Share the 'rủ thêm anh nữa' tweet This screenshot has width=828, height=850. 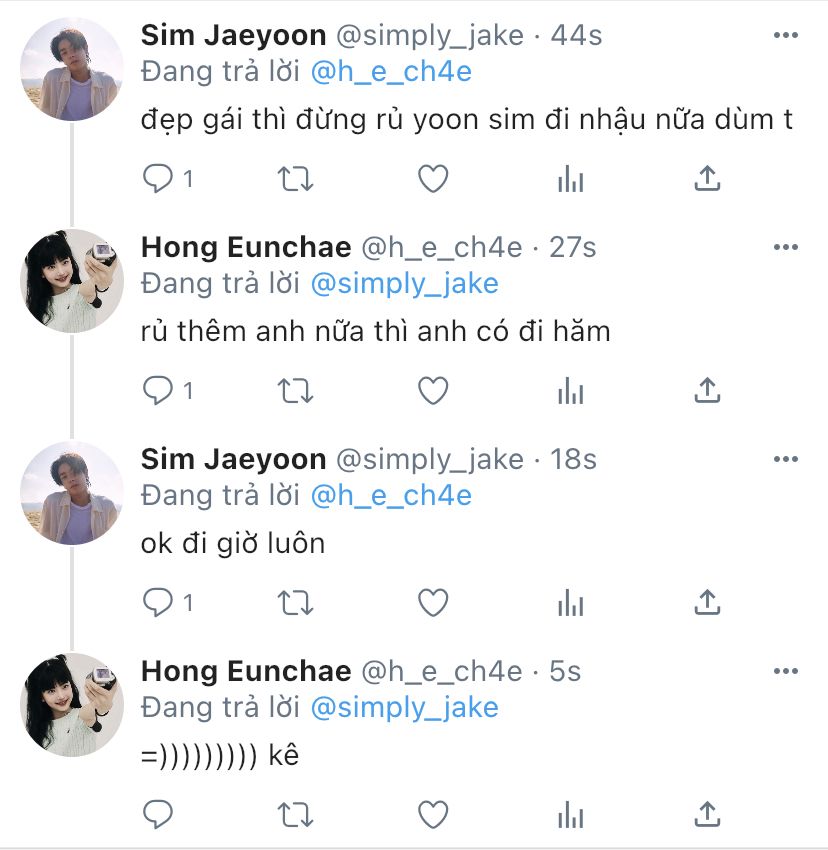pyautogui.click(x=707, y=391)
